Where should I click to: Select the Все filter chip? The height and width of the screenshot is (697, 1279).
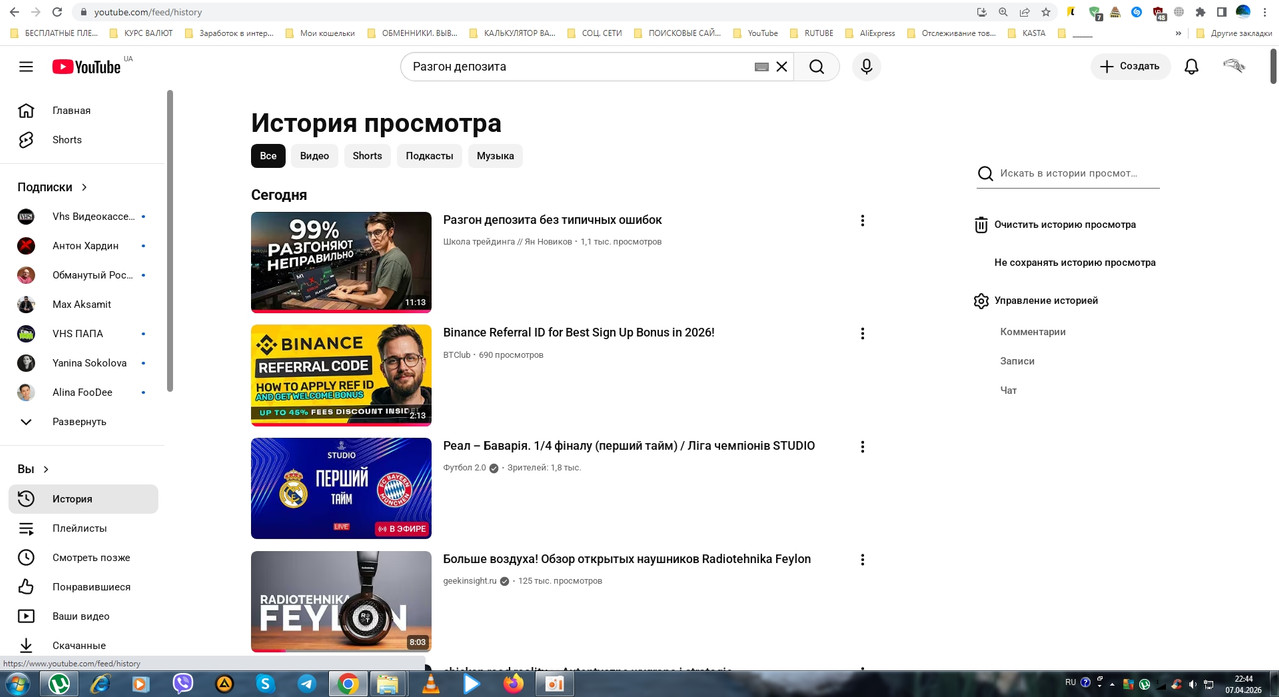[268, 156]
